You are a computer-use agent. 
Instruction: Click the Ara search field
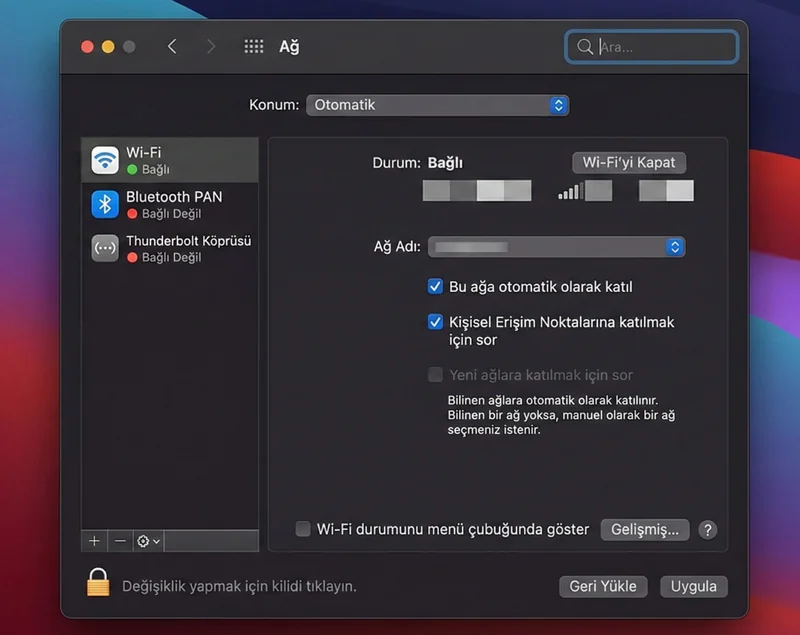pos(660,47)
